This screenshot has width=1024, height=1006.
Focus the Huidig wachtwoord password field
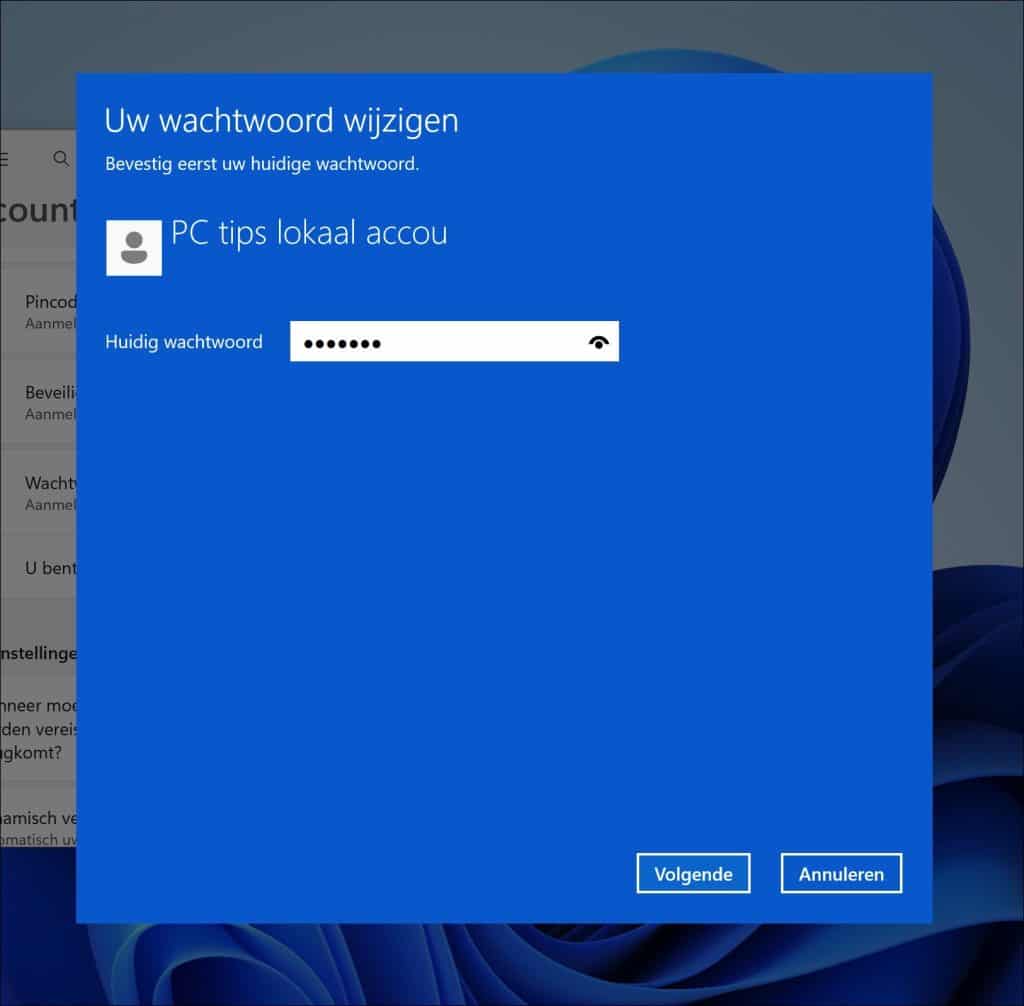pos(454,341)
